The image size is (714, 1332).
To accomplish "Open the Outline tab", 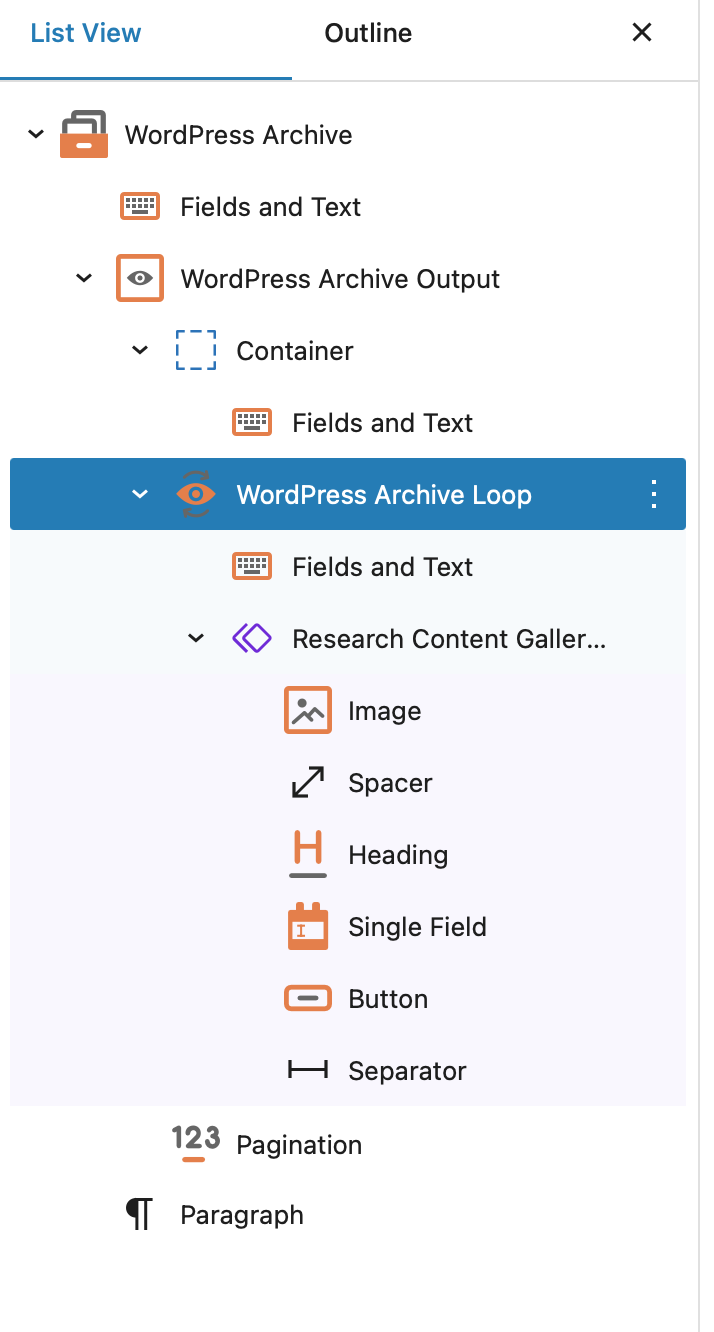I will click(x=368, y=33).
